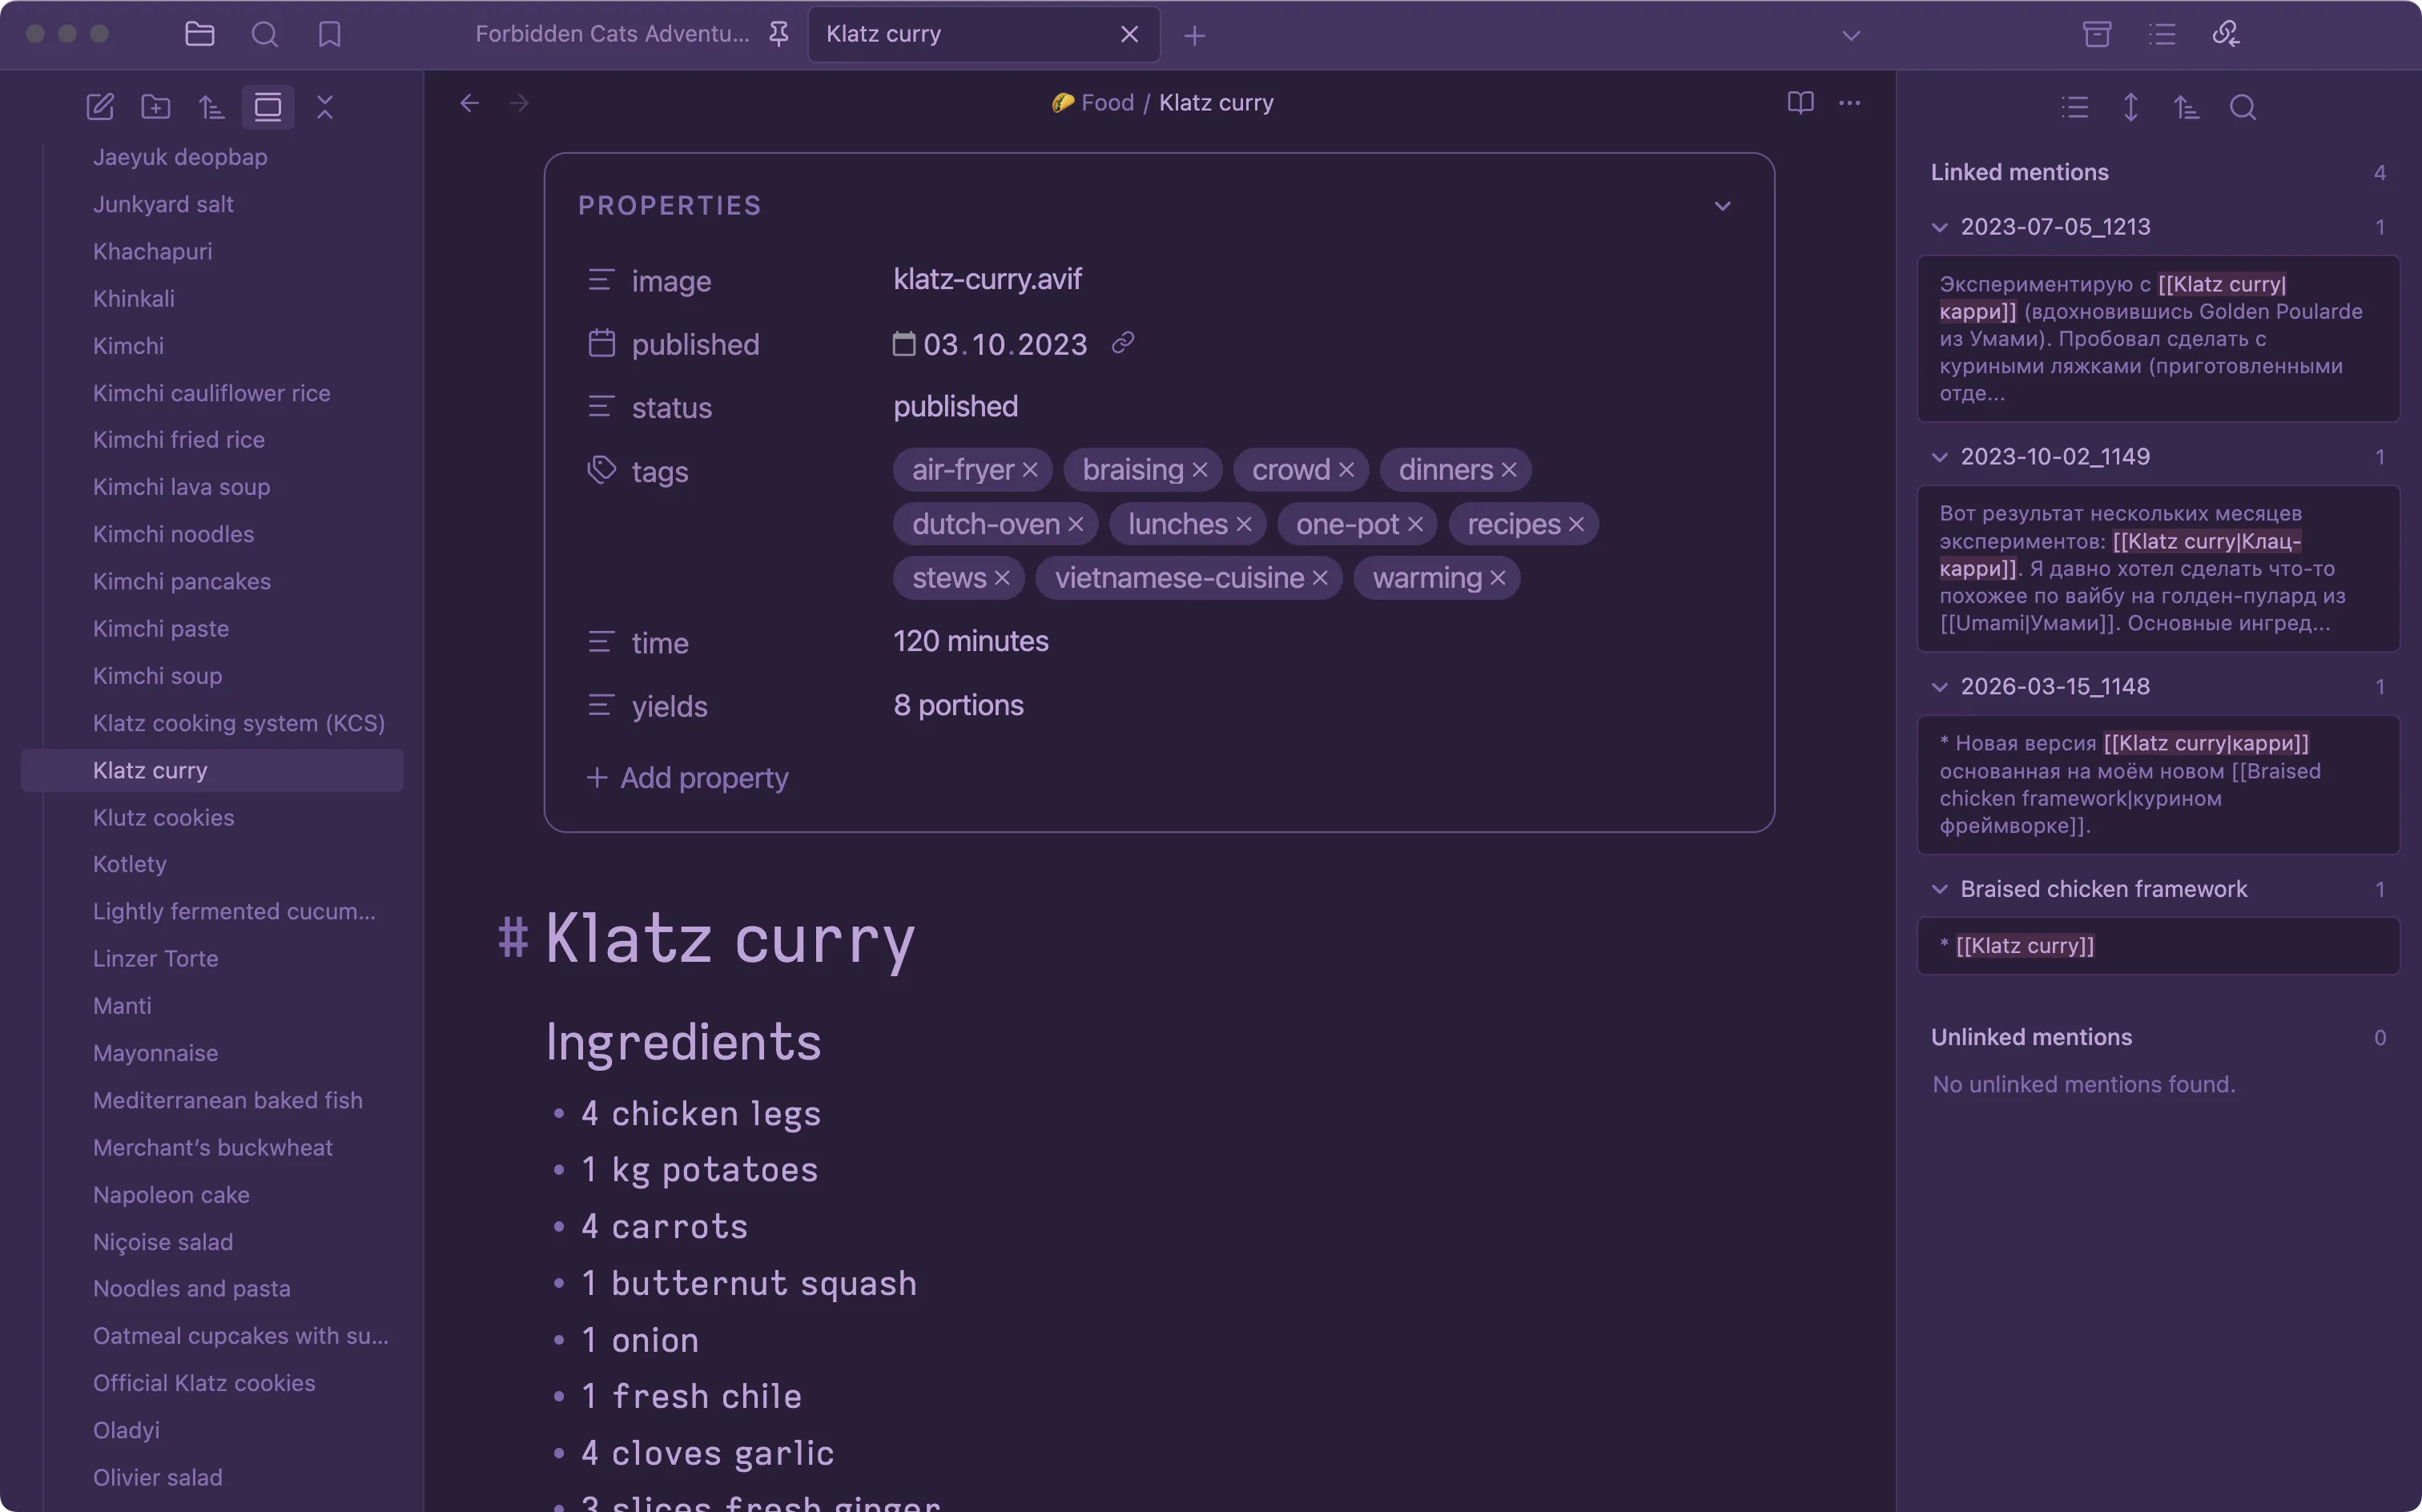Remove the braising tag
2422x1512 pixels.
point(1200,470)
